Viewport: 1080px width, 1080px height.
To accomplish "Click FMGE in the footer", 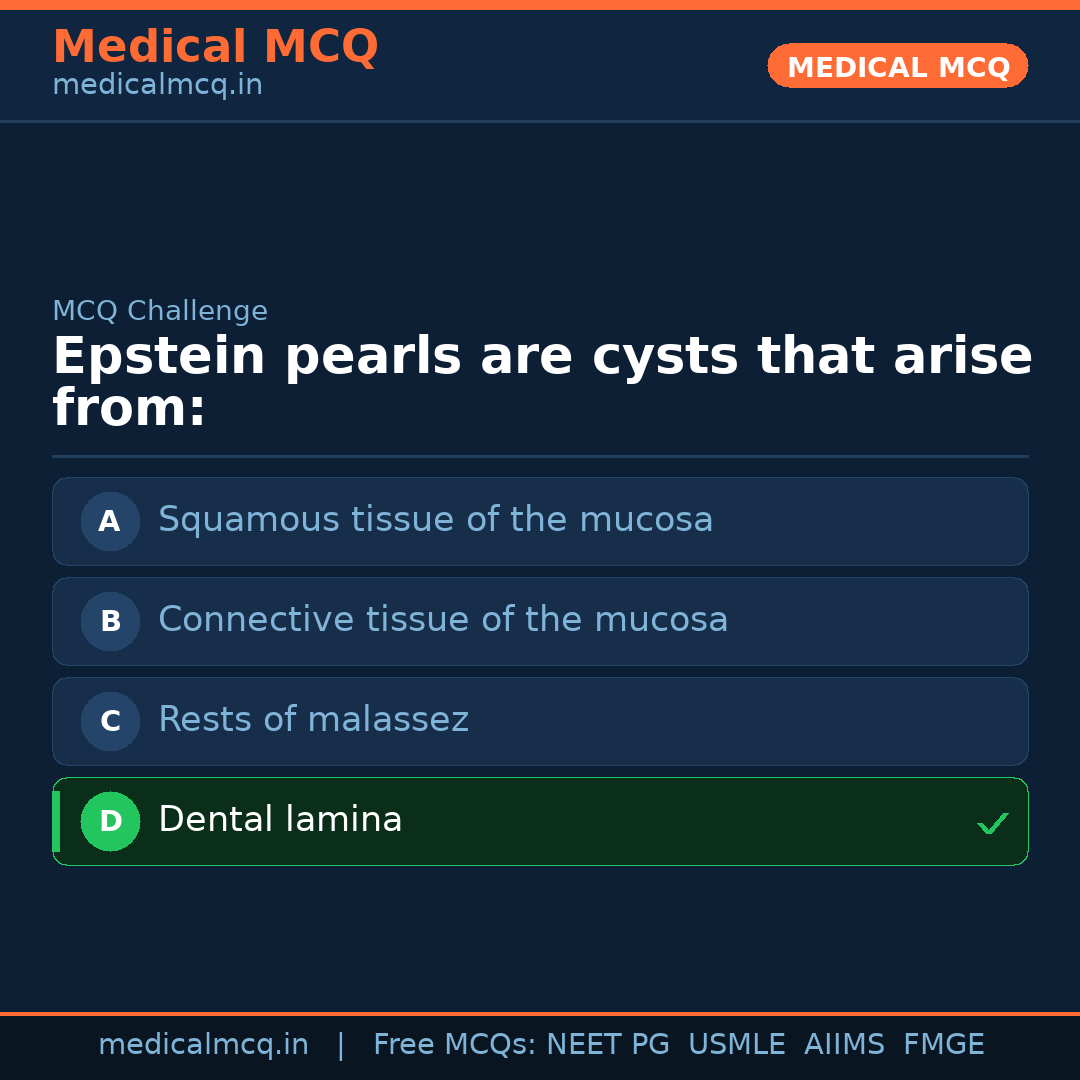I will [943, 1045].
